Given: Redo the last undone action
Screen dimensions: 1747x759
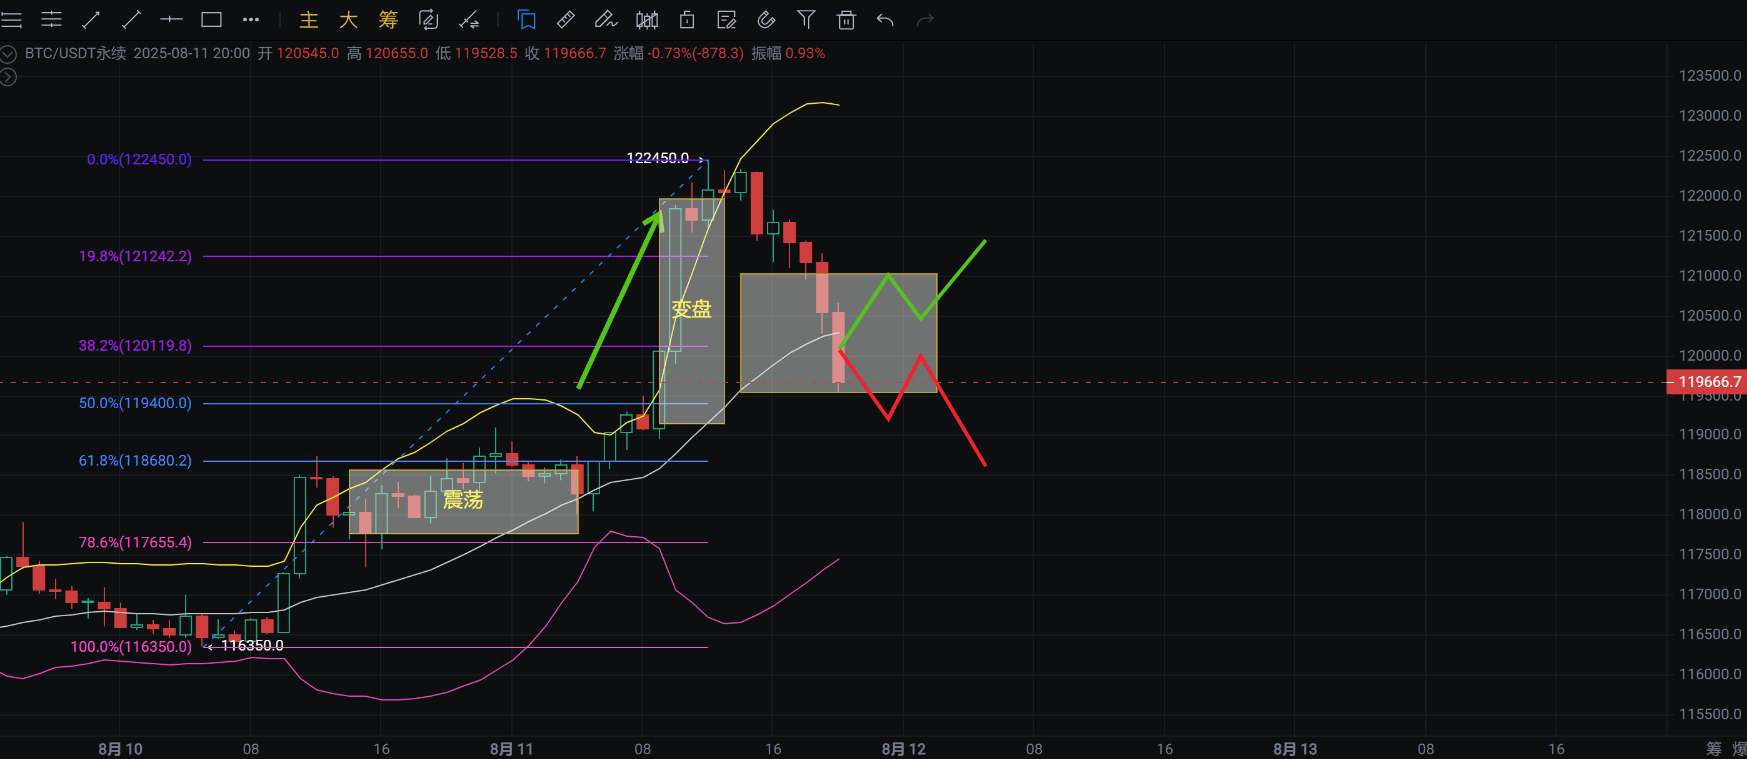Looking at the screenshot, I should (x=925, y=19).
